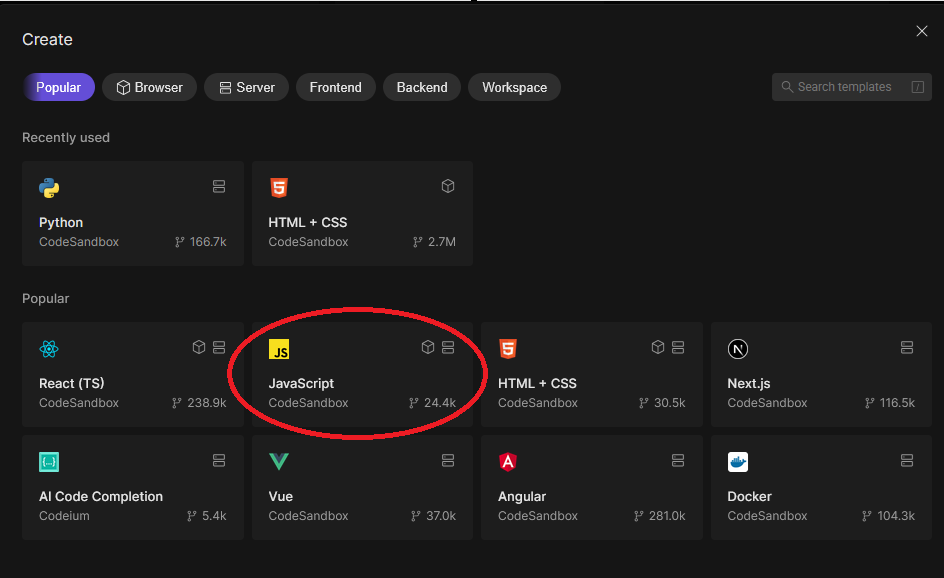Viewport: 944px width, 578px height.
Task: Click the Docker whale logo icon
Action: [738, 462]
